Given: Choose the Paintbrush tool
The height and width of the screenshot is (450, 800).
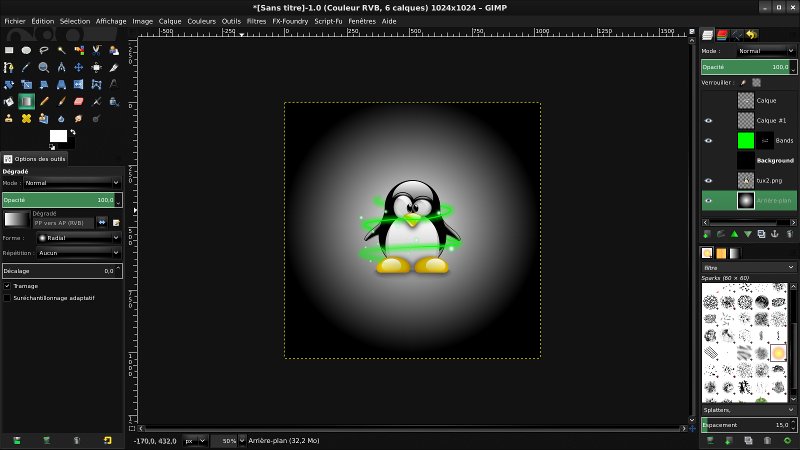Looking at the screenshot, I should [61, 102].
